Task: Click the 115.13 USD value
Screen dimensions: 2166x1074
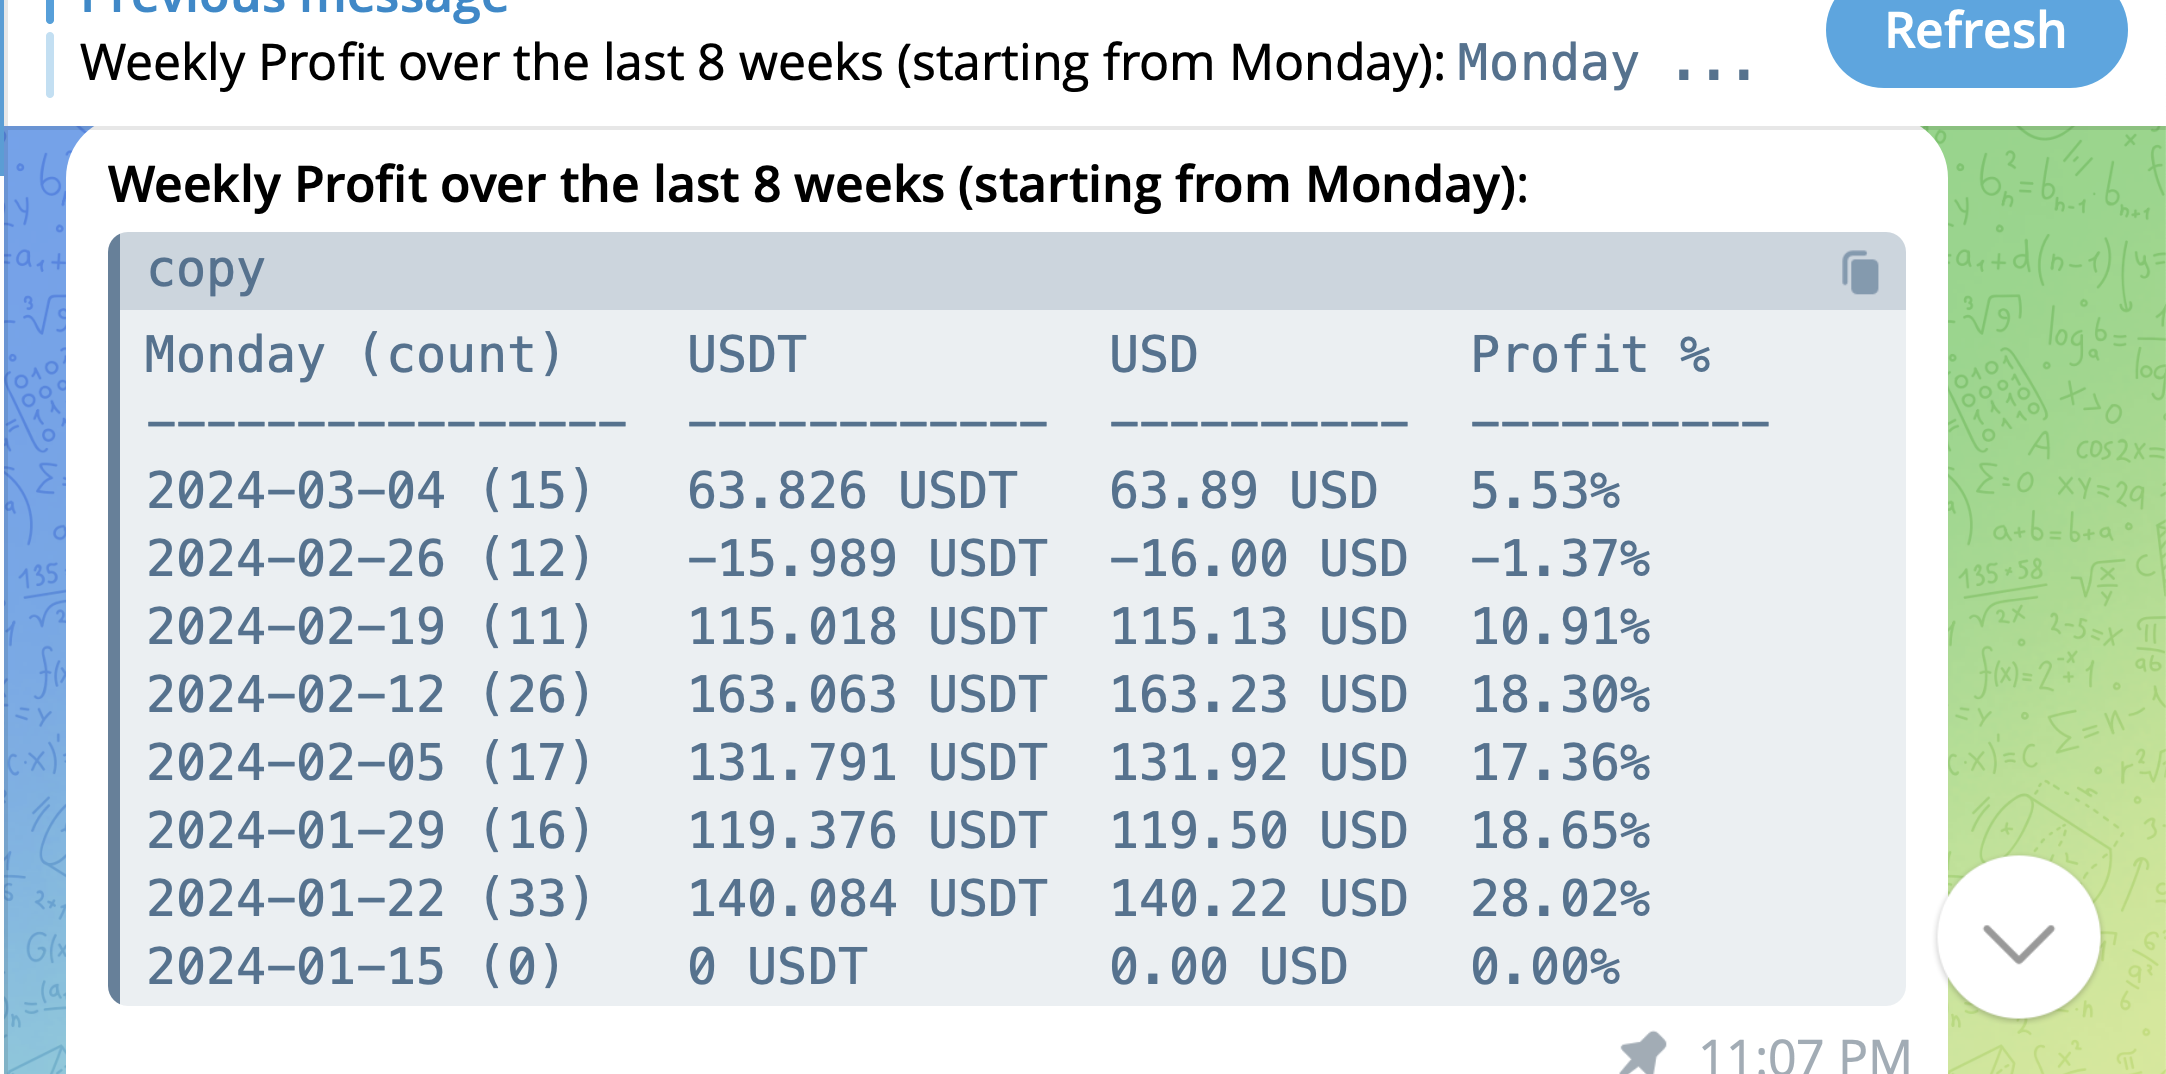Action: click(1258, 627)
